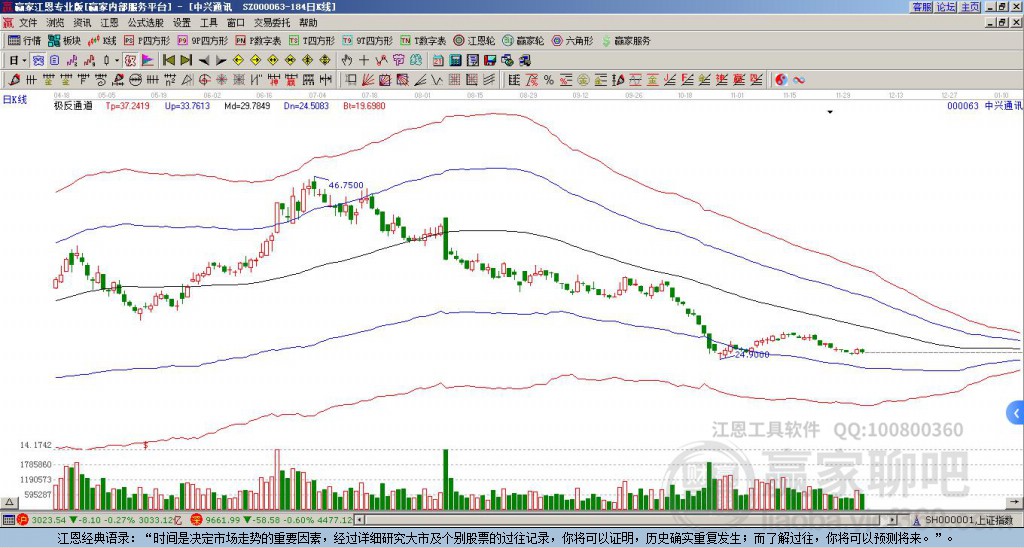The image size is (1024, 548).
Task: Click the 日K线 label
Action: point(15,100)
